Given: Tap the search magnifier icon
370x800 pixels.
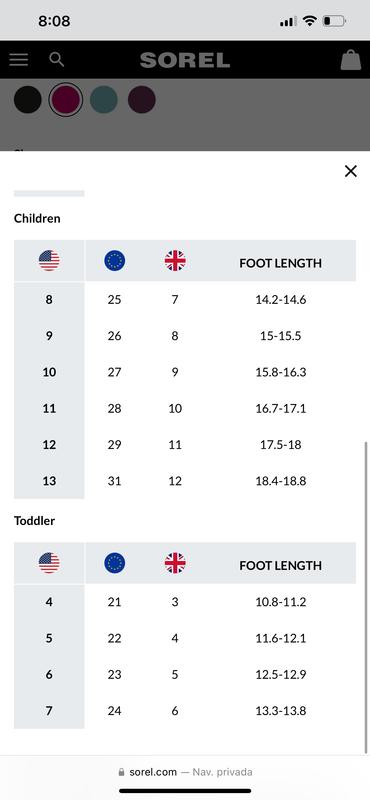Looking at the screenshot, I should [x=57, y=59].
